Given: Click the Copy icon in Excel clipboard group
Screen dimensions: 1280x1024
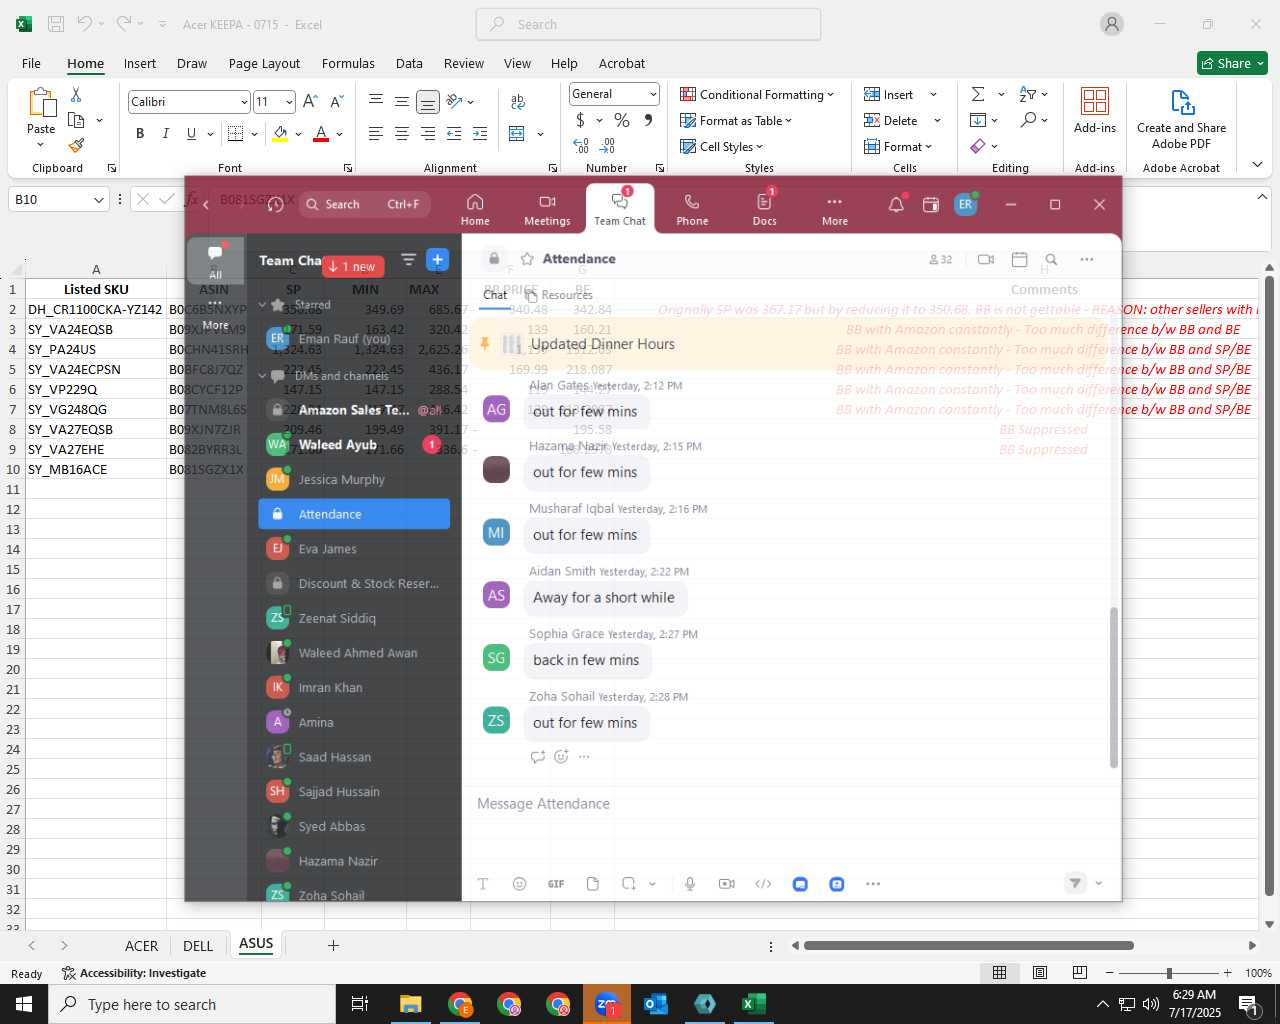Looking at the screenshot, I should [x=76, y=120].
